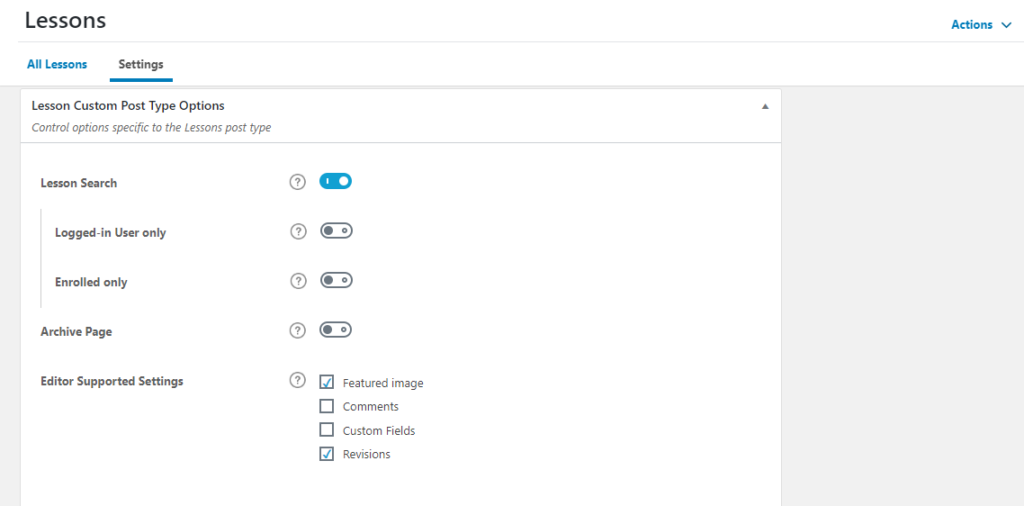1024x506 pixels.
Task: Open the Actions dropdown menu
Action: click(980, 25)
